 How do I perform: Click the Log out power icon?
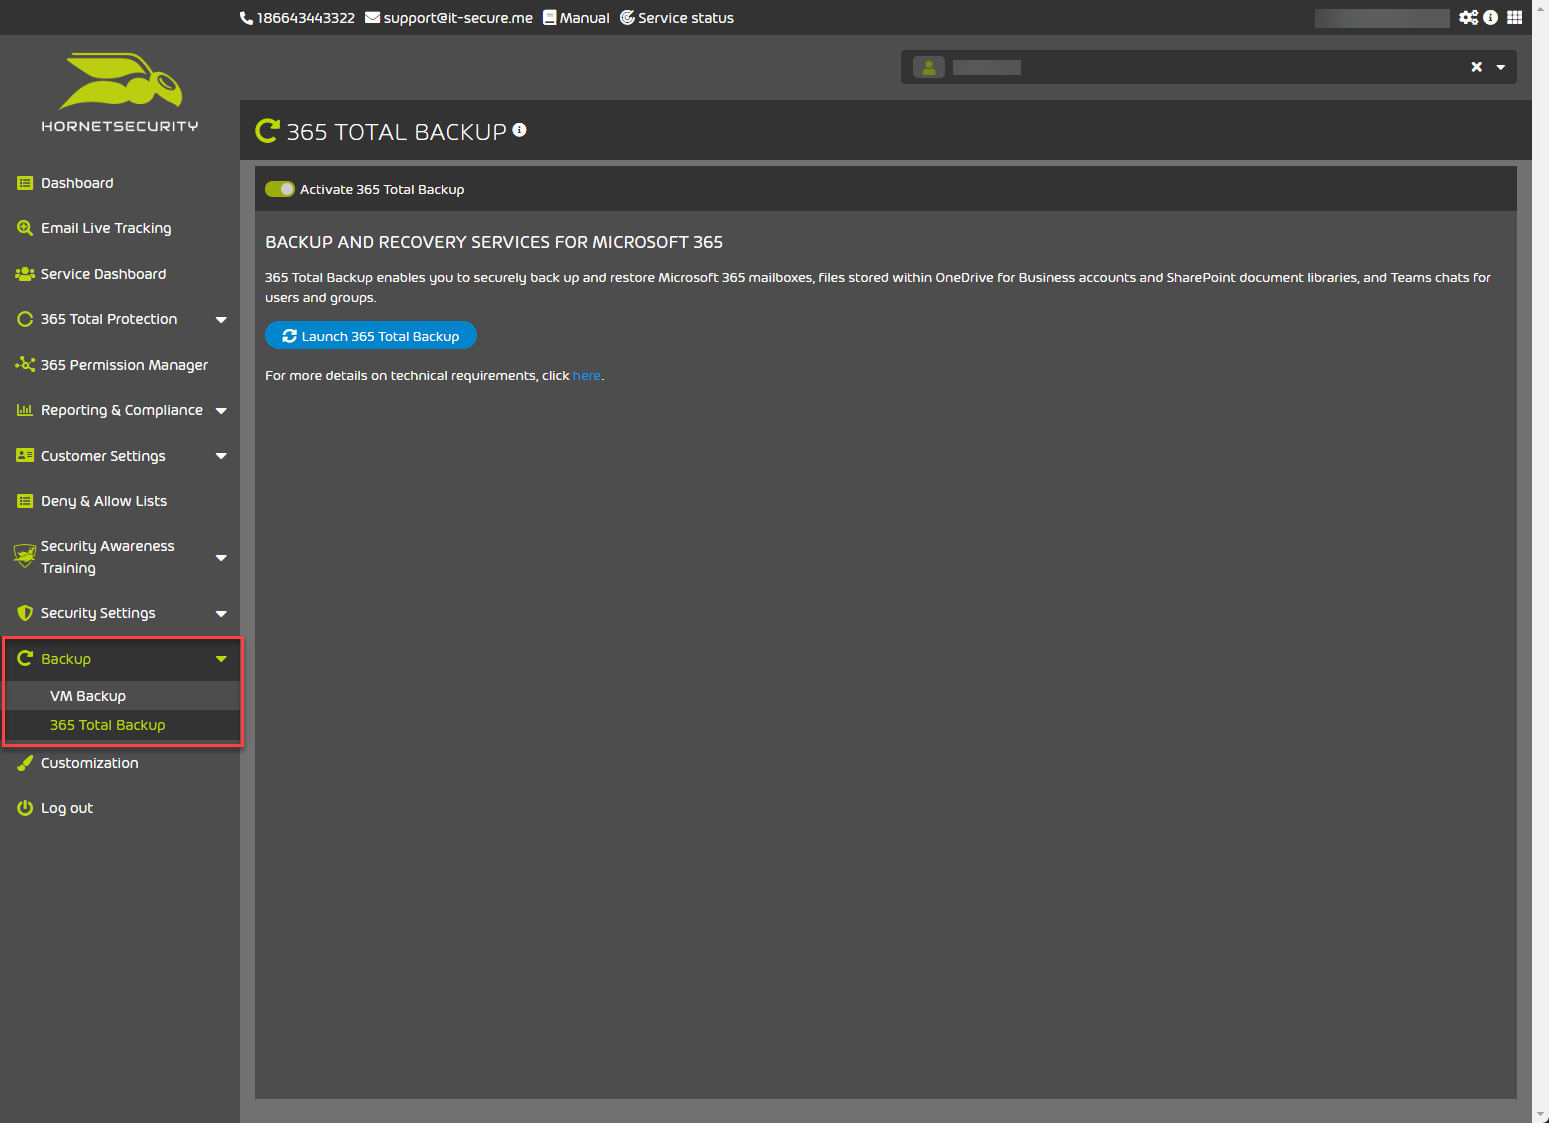point(25,808)
